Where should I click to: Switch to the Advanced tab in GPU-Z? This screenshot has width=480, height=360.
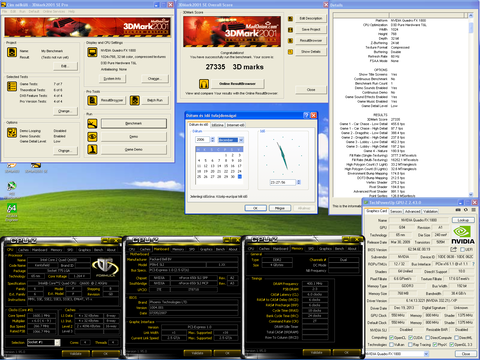tap(412, 211)
